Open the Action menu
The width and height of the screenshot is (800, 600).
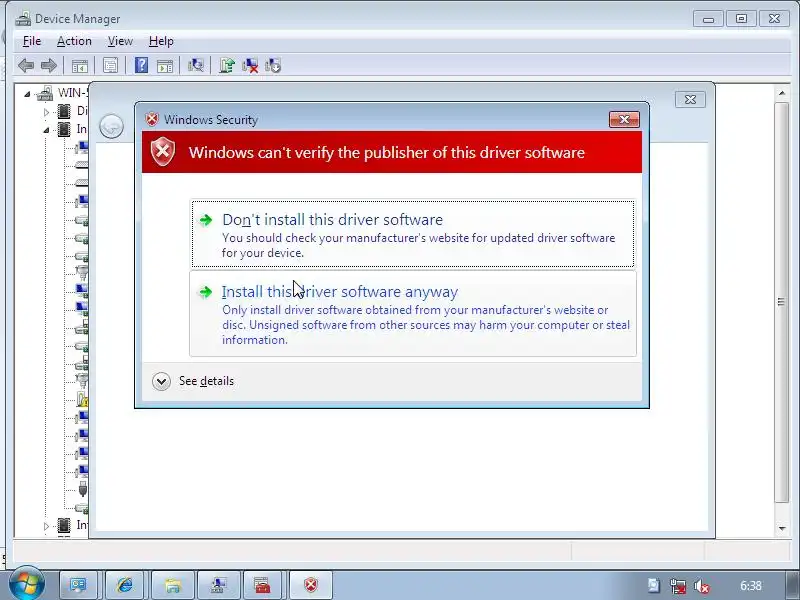tap(74, 41)
